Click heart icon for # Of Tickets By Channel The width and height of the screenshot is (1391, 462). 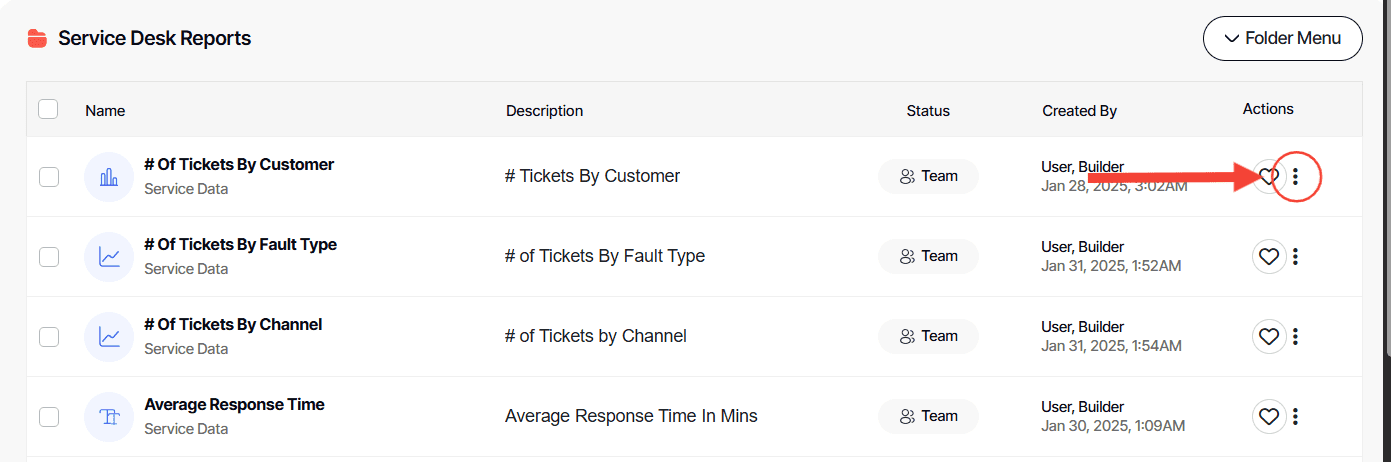pos(1268,337)
